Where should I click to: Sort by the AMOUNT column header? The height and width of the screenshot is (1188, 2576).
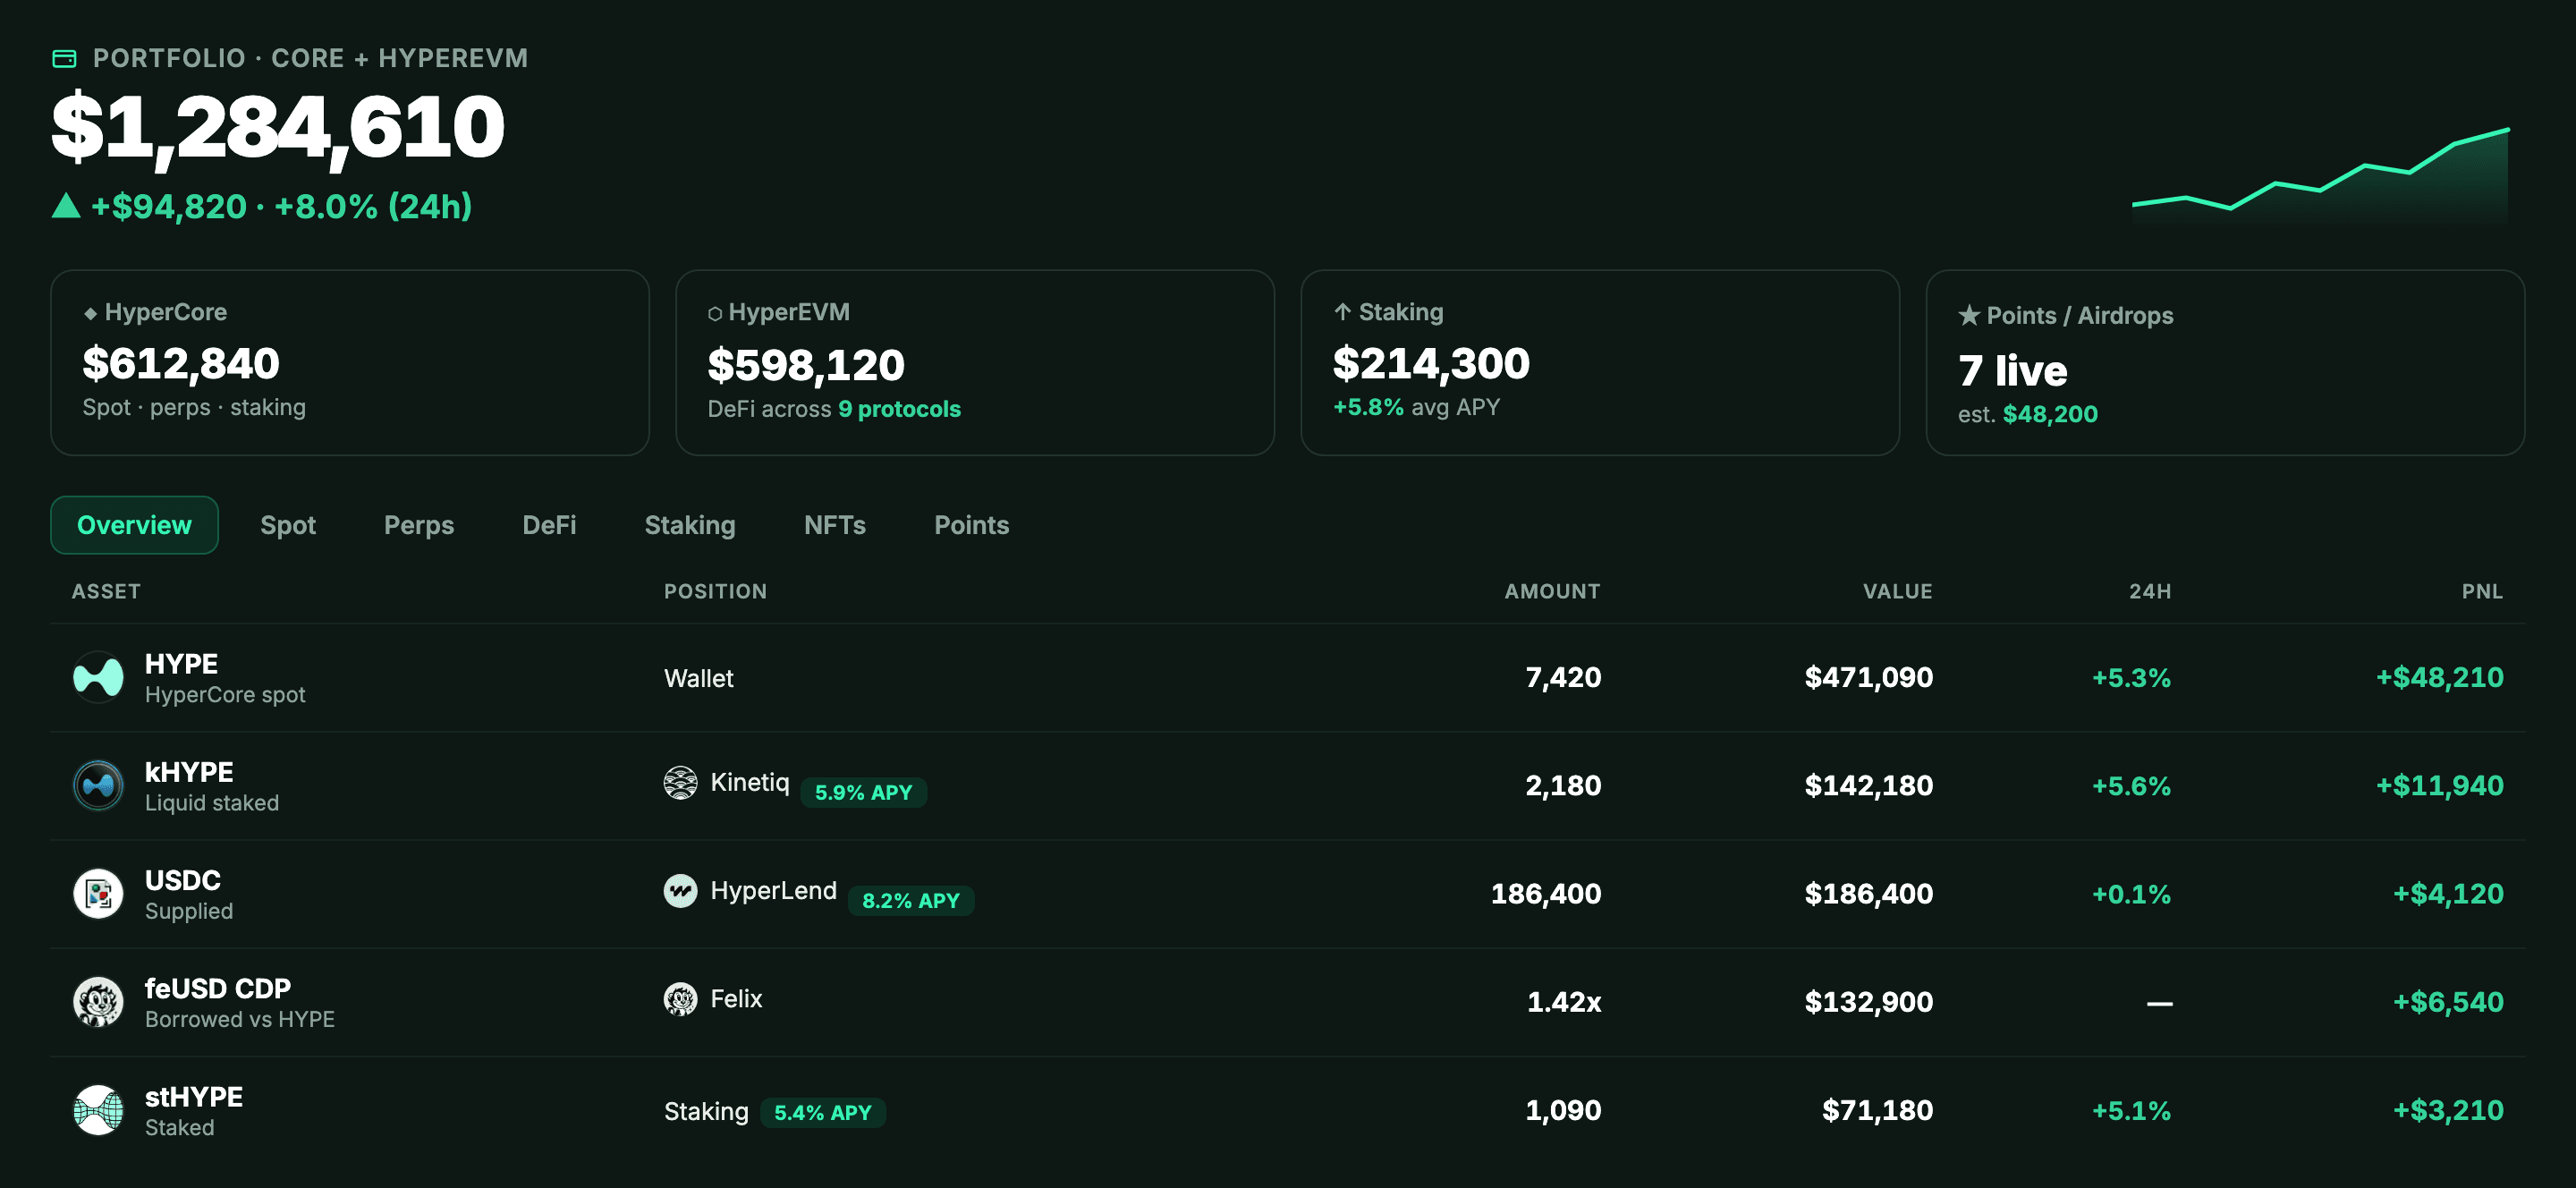(x=1552, y=591)
